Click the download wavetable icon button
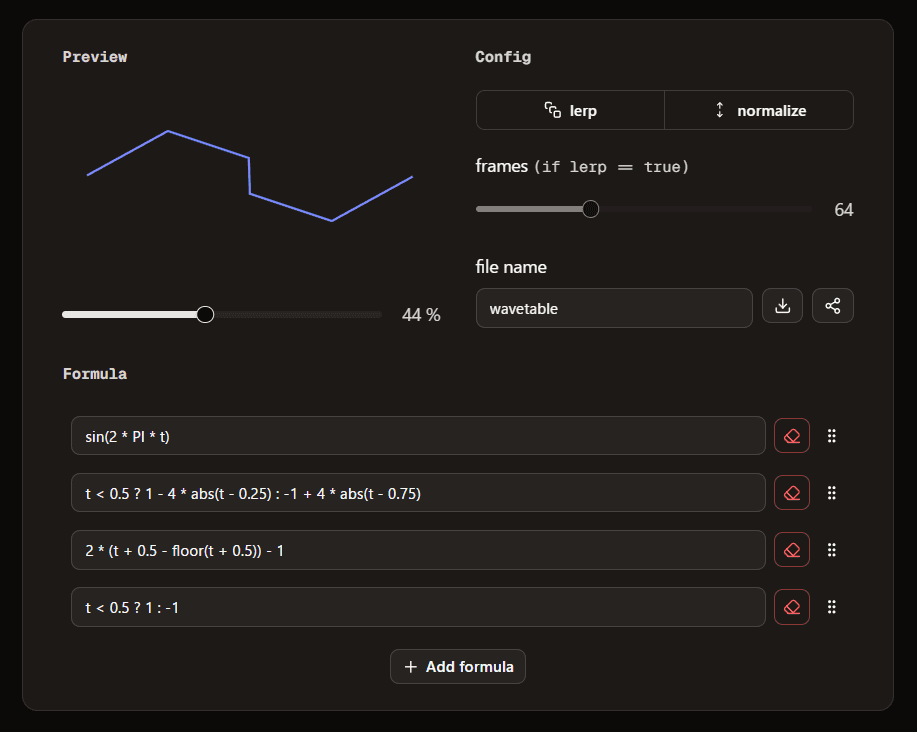Viewport: 917px width, 732px height. (x=782, y=306)
